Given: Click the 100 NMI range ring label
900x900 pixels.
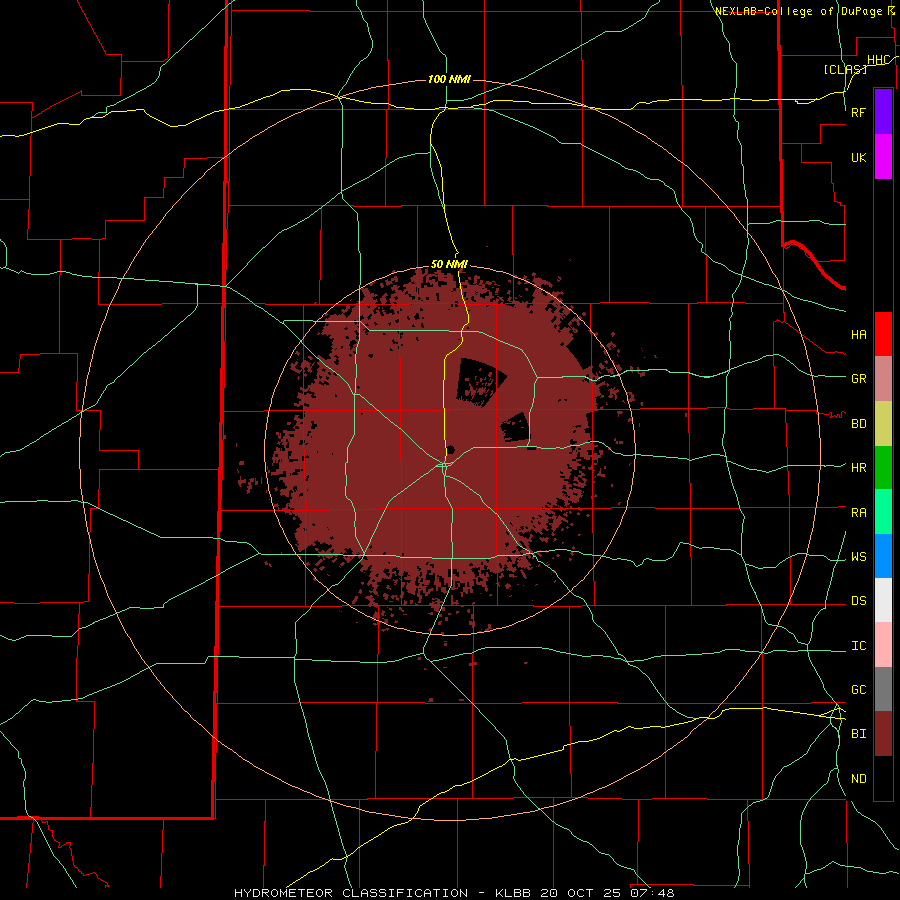Looking at the screenshot, I should (449, 79).
